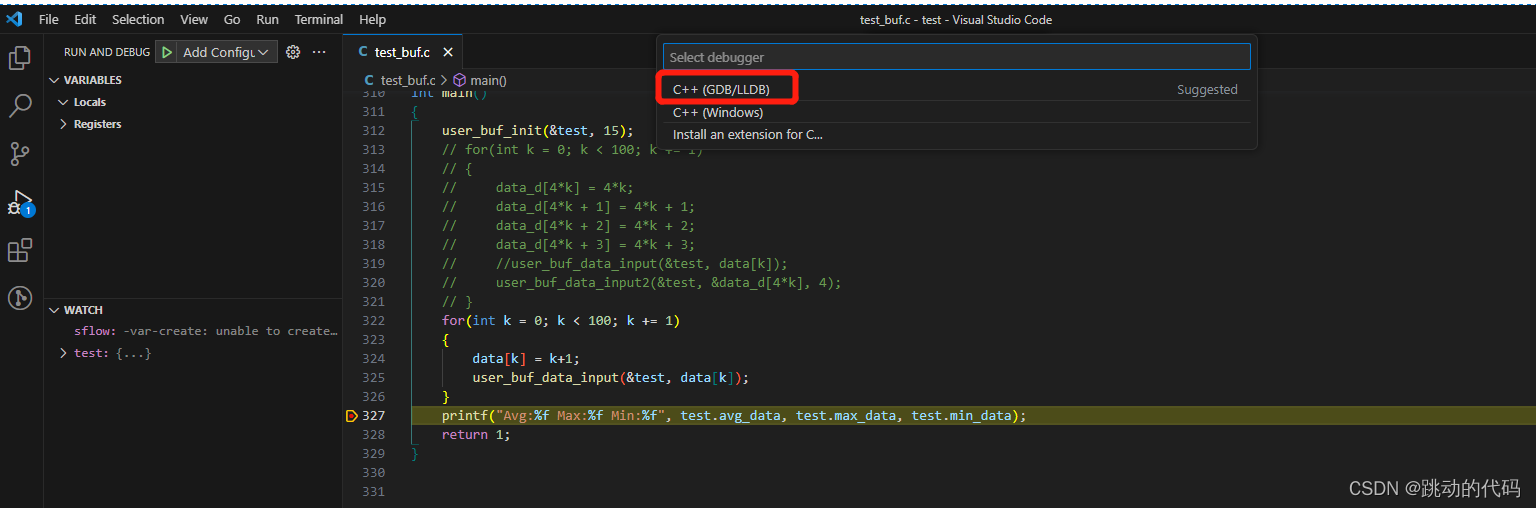This screenshot has height=508, width=1536.
Task: Switch to the test_buf.c tab
Action: click(x=402, y=52)
